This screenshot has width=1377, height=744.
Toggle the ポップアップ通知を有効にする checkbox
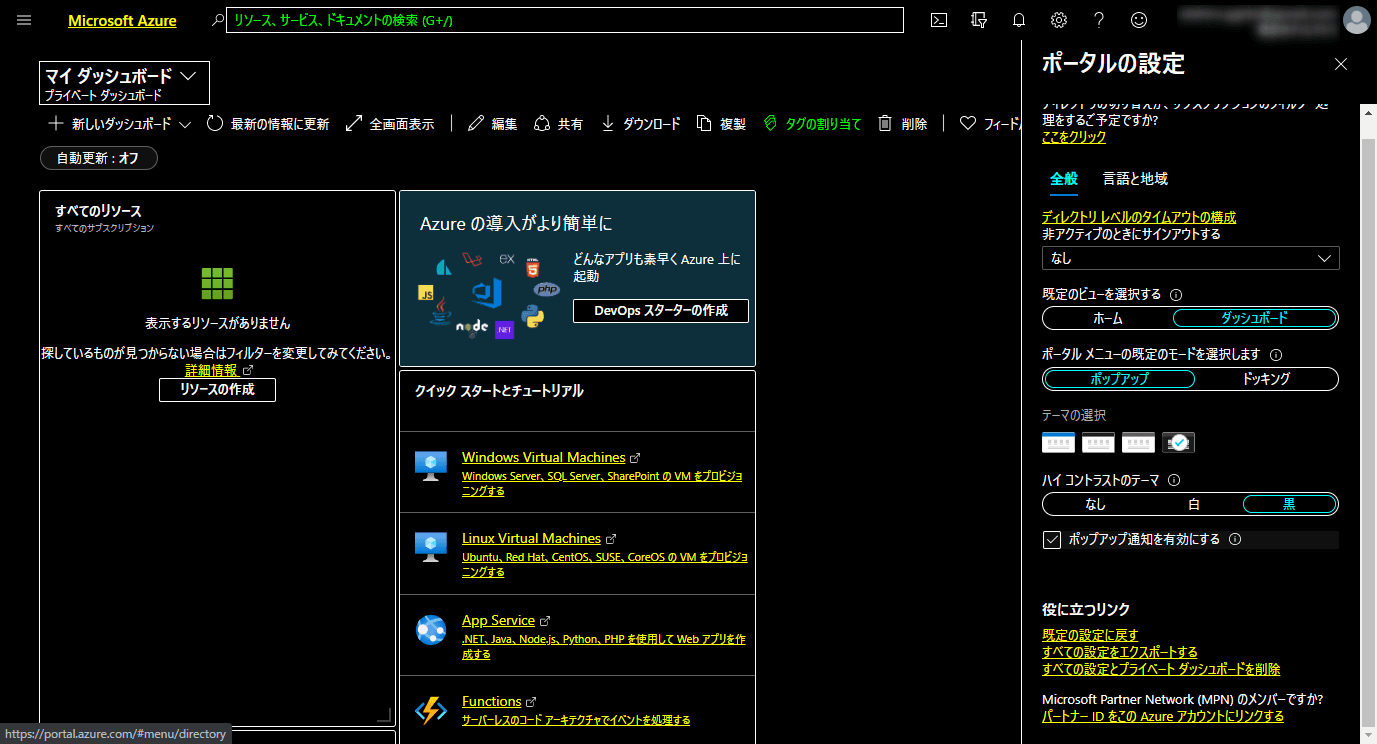coord(1052,540)
